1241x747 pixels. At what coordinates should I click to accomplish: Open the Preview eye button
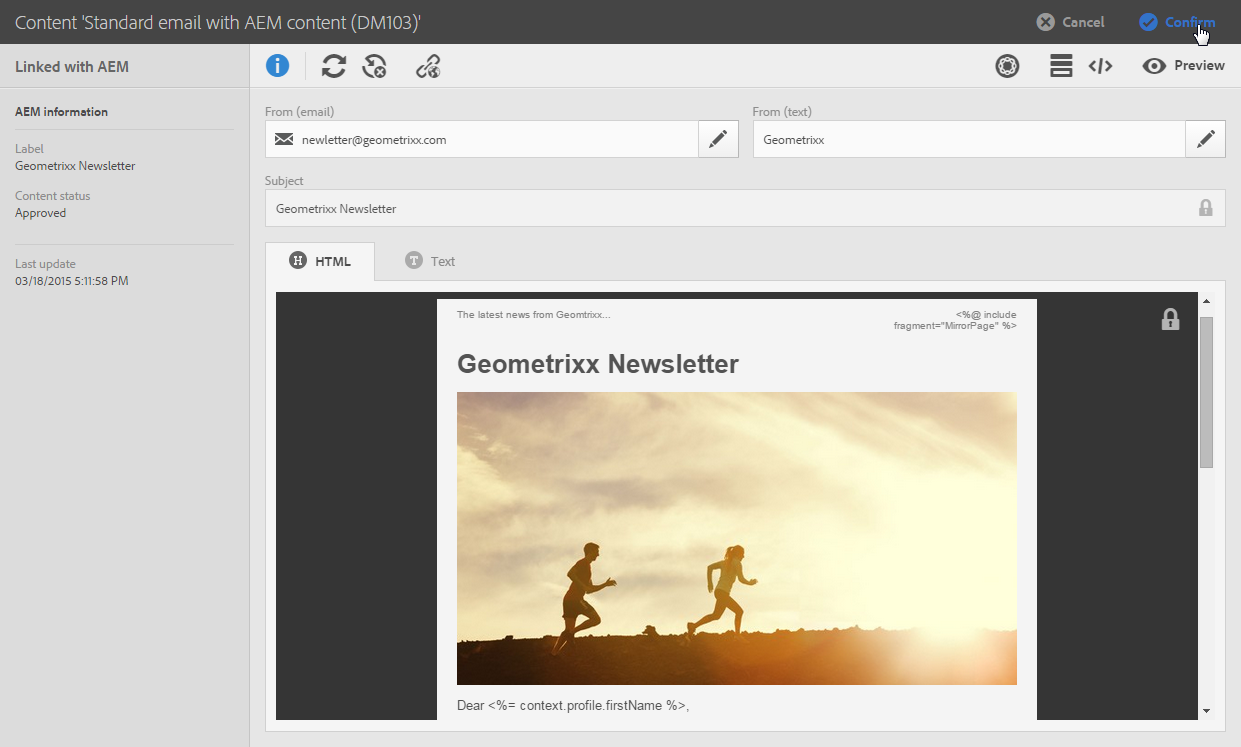pyautogui.click(x=1183, y=66)
